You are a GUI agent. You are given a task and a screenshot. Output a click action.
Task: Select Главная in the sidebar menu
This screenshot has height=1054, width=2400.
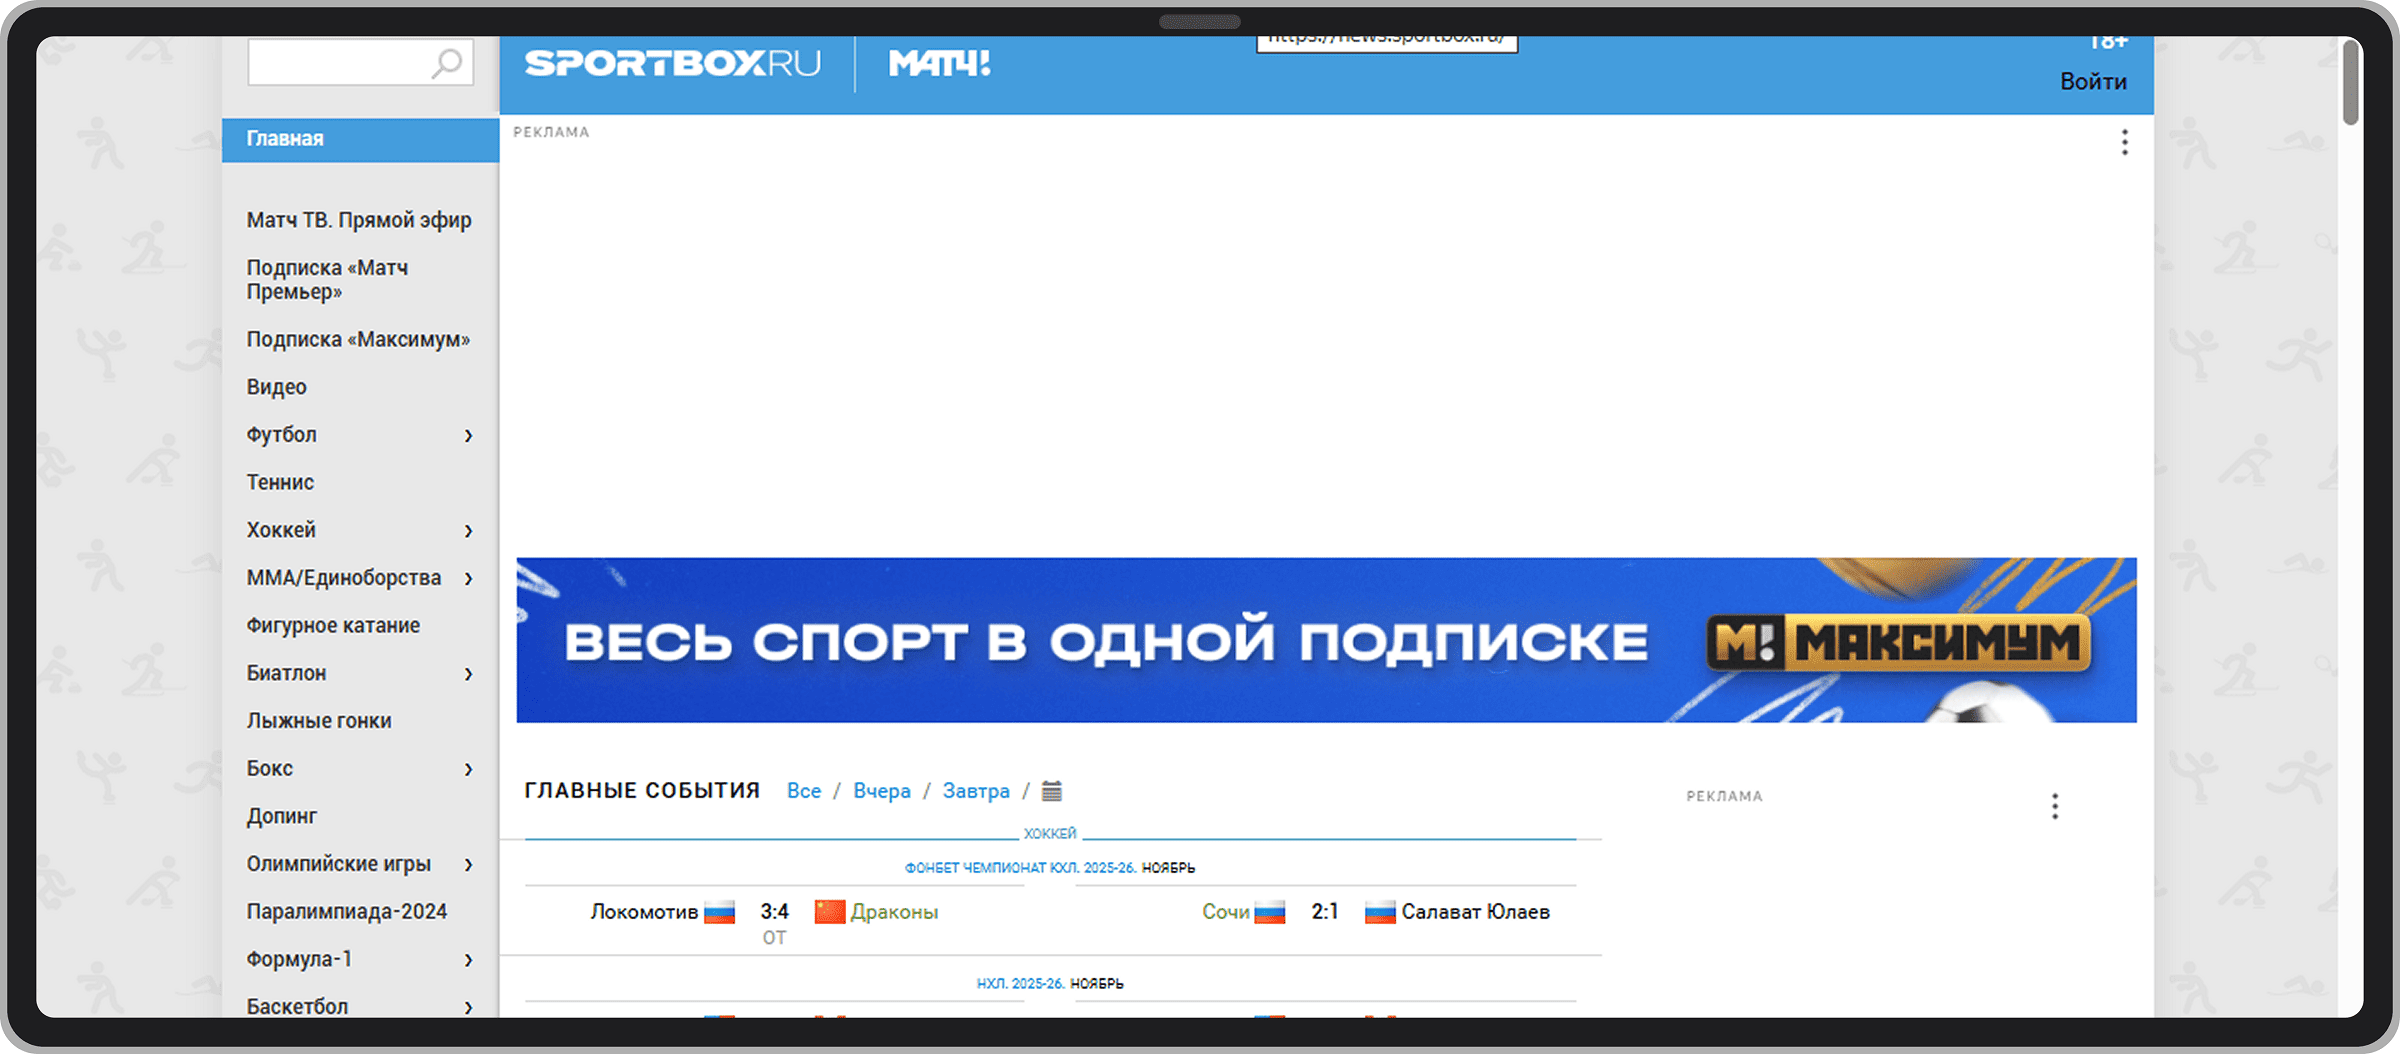(x=283, y=139)
